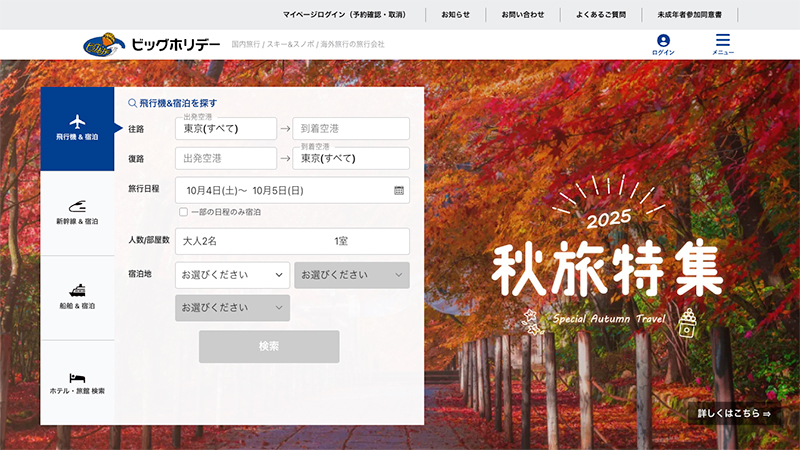Open マイページログイン link in top bar
Viewport: 800px width, 450px height.
pos(344,15)
